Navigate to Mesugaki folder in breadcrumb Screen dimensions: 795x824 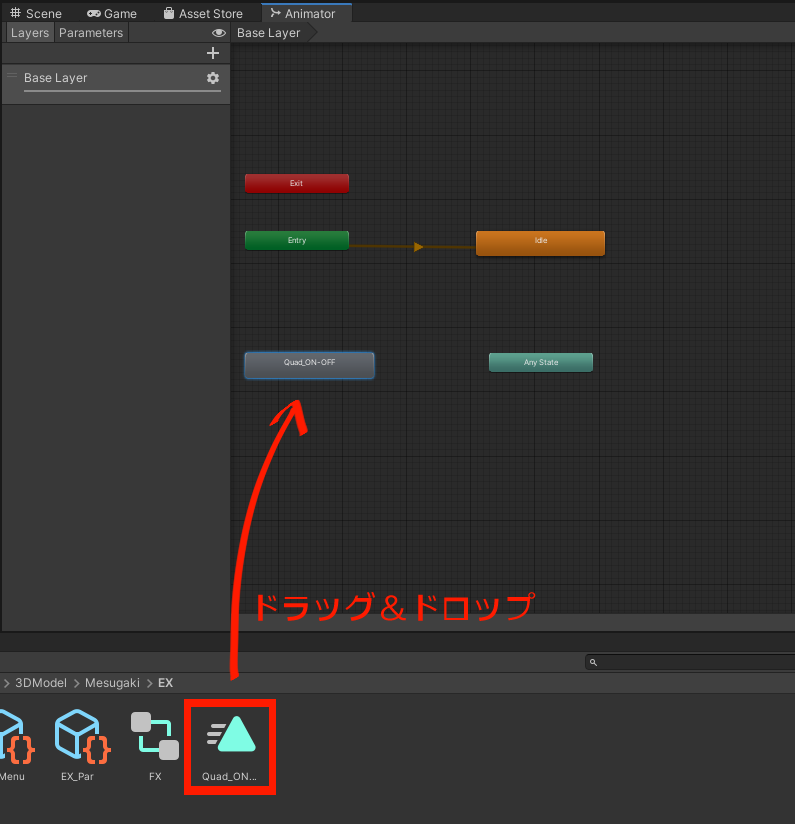(x=112, y=683)
